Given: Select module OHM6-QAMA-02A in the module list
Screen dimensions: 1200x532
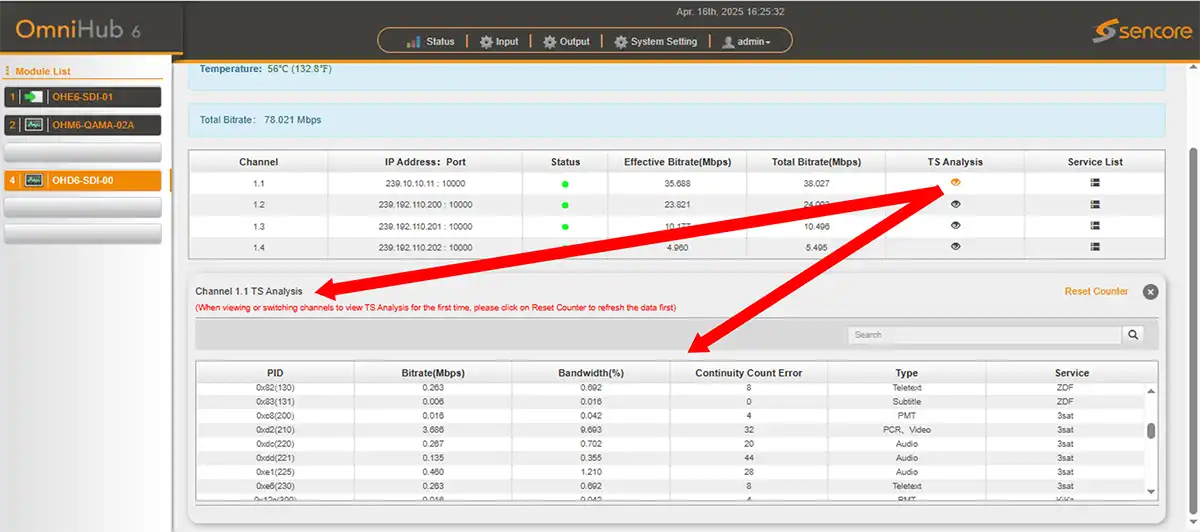Looking at the screenshot, I should tap(82, 125).
